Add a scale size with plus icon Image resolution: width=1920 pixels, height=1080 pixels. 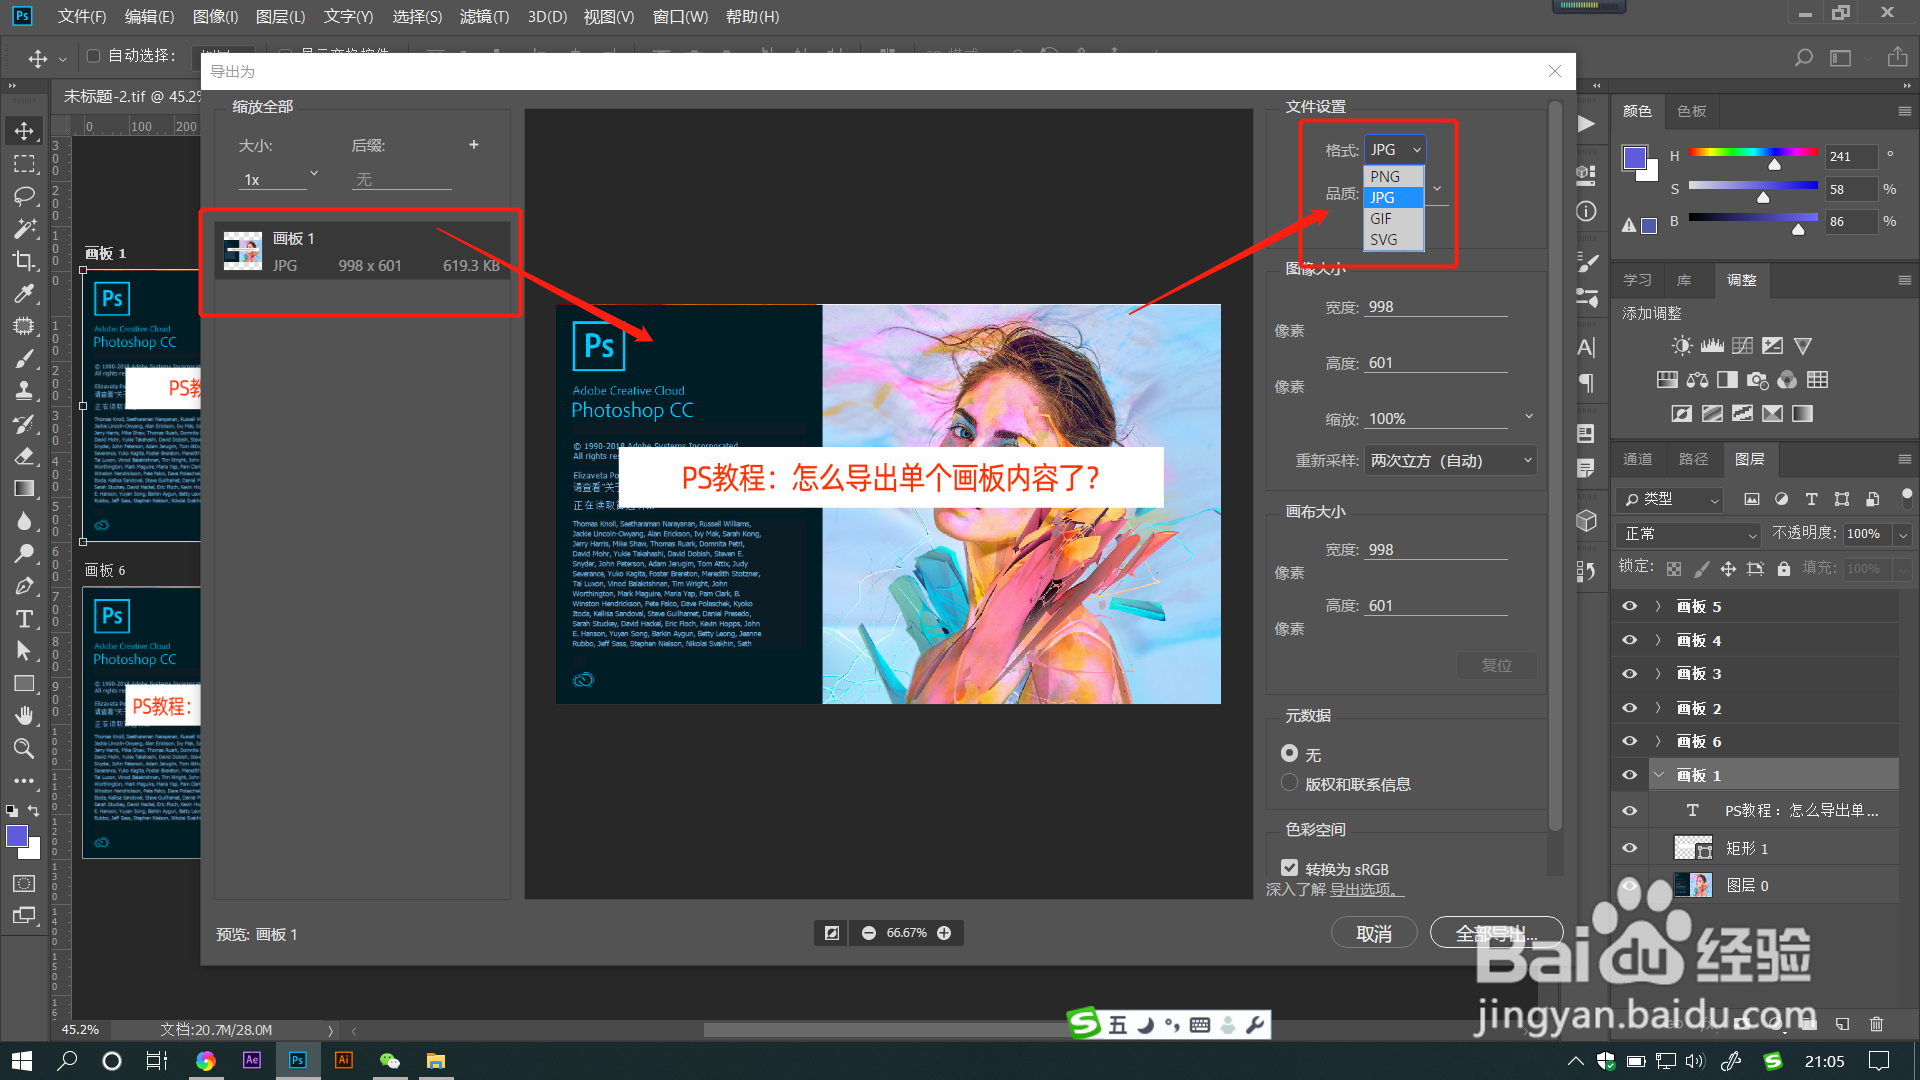pyautogui.click(x=474, y=145)
